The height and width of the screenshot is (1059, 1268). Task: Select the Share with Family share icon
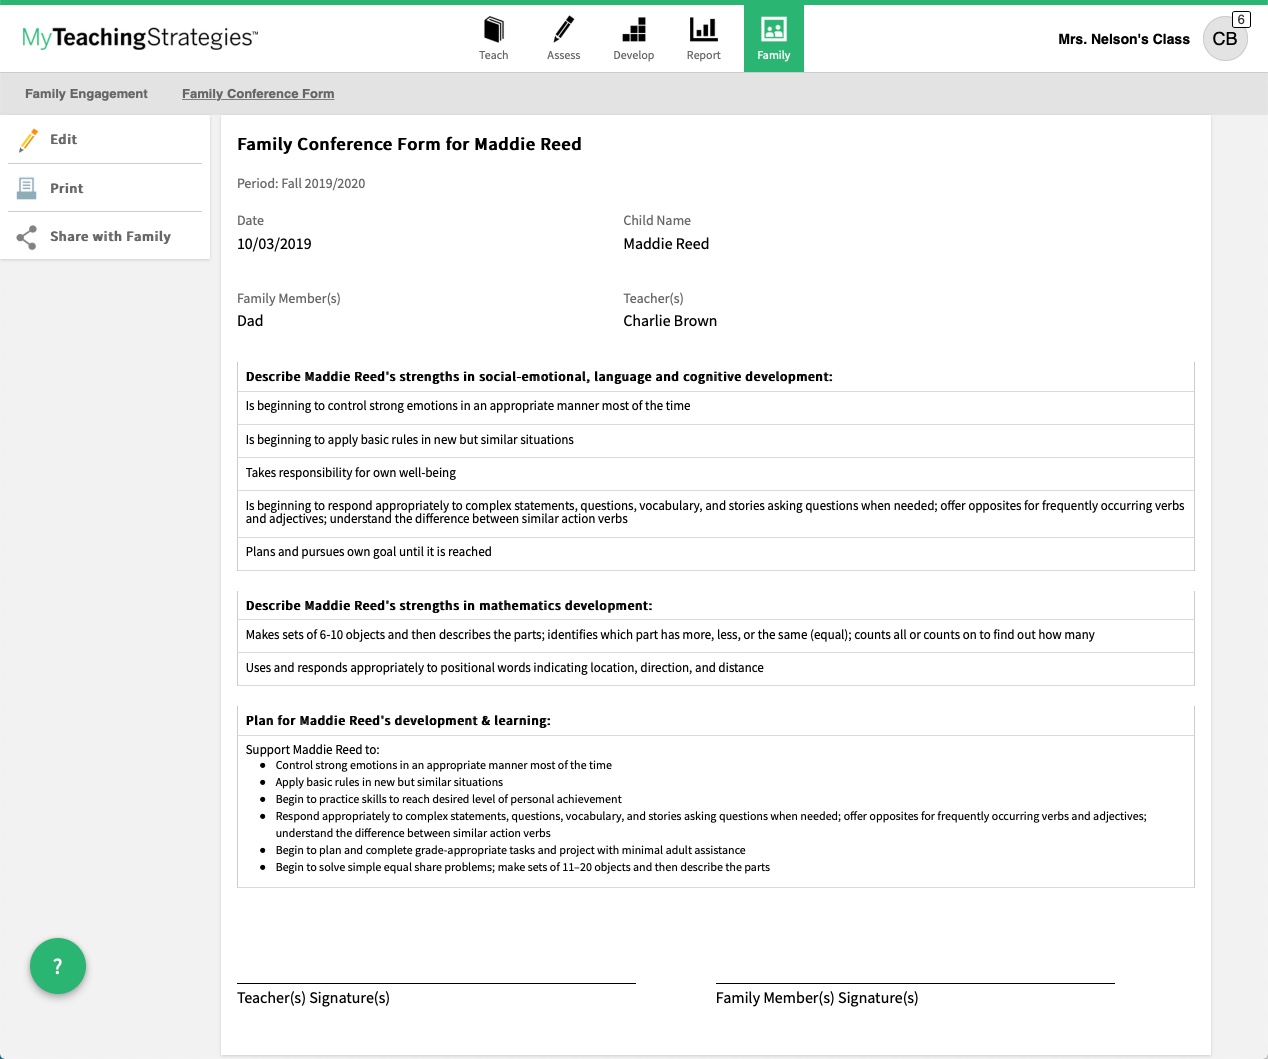[27, 236]
